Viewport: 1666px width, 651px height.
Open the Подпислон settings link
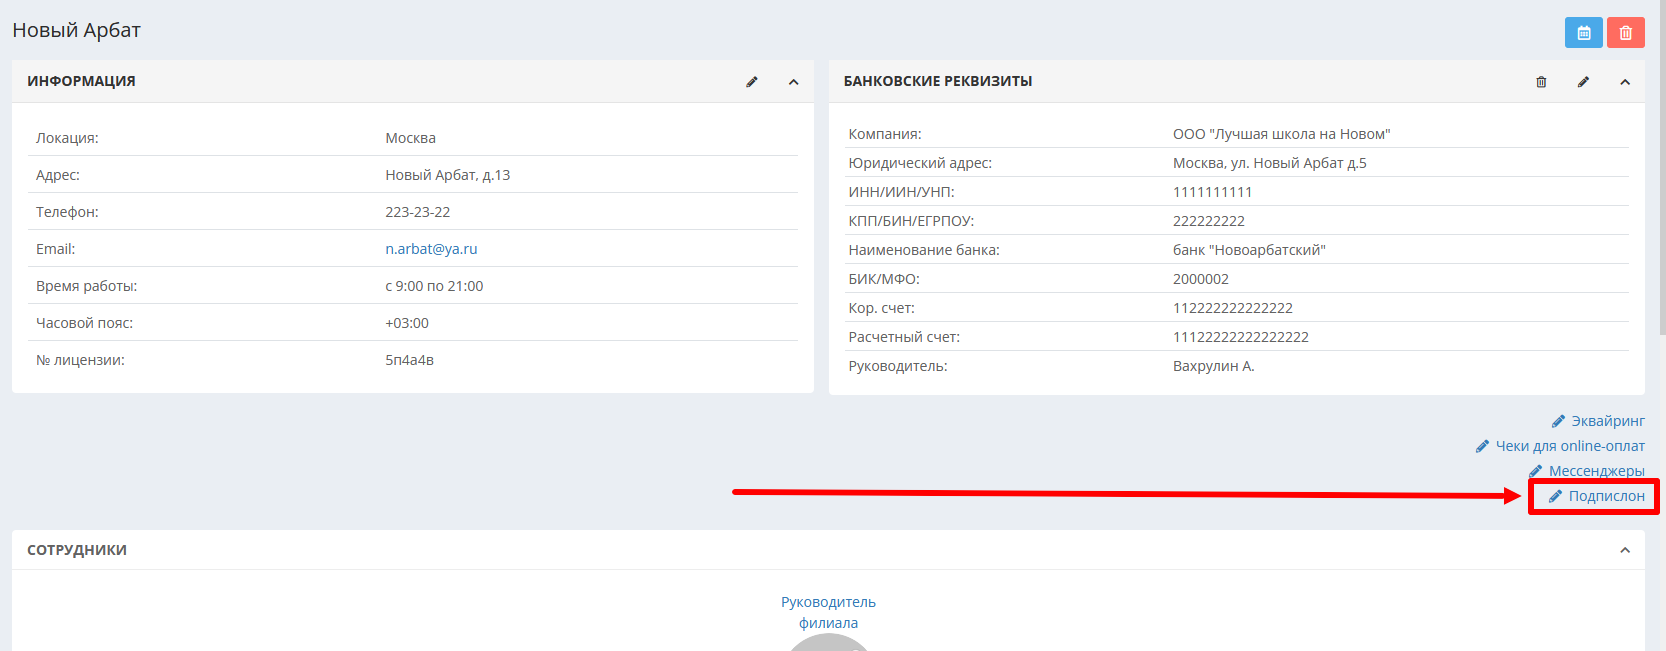coord(1605,496)
